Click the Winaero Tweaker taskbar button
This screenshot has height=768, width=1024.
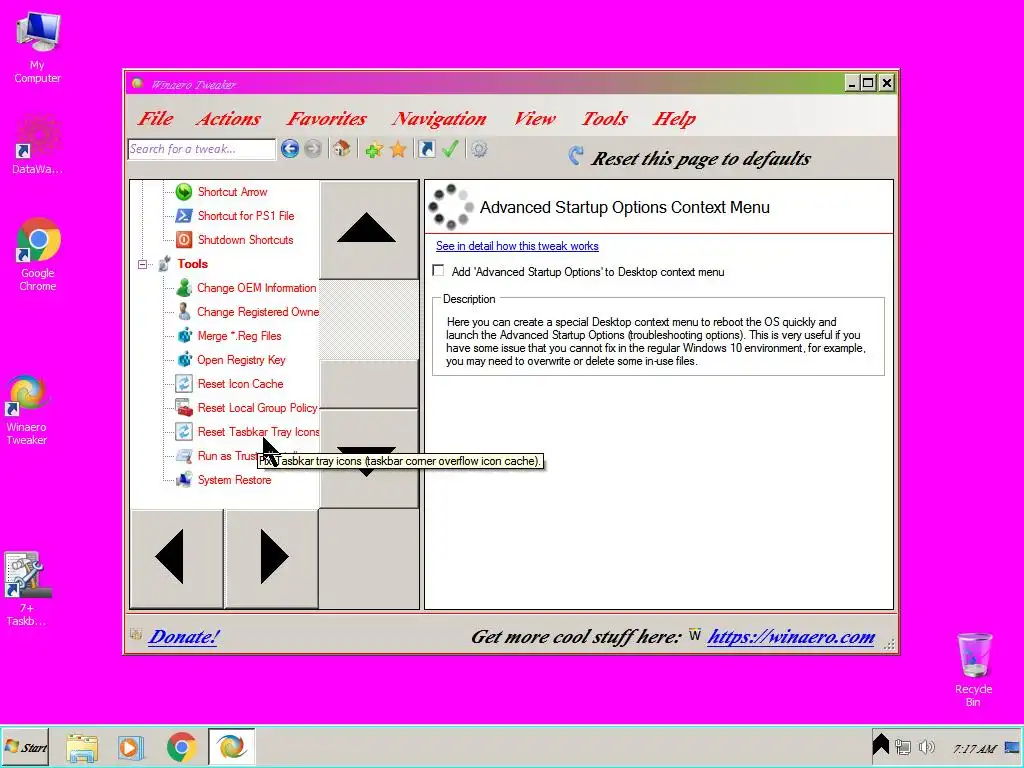click(232, 746)
